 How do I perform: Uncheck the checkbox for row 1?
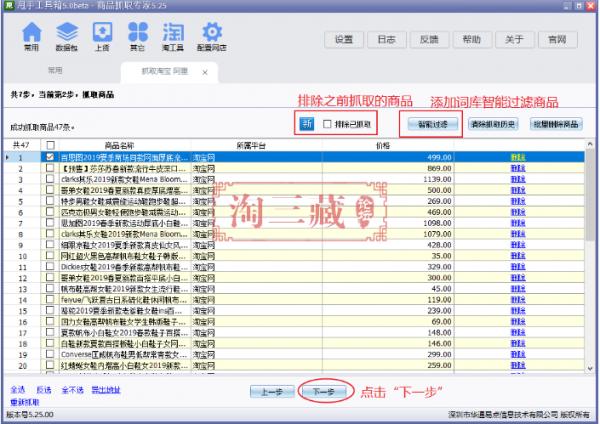[x=51, y=157]
